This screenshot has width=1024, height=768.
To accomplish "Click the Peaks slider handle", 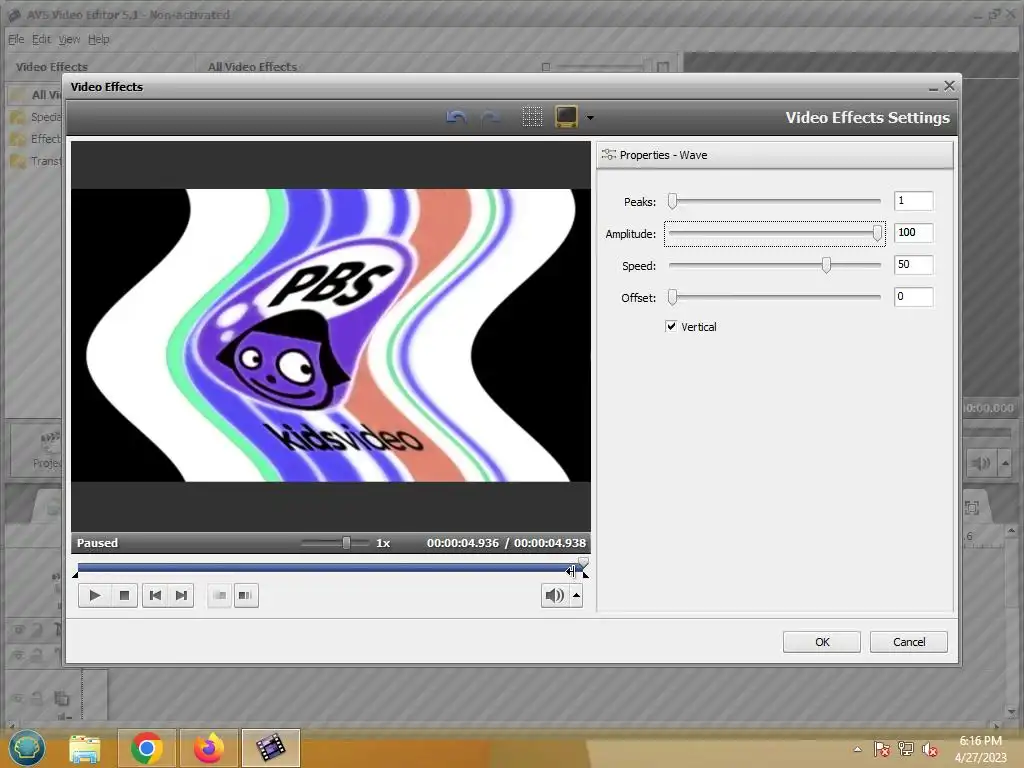I will (x=673, y=201).
